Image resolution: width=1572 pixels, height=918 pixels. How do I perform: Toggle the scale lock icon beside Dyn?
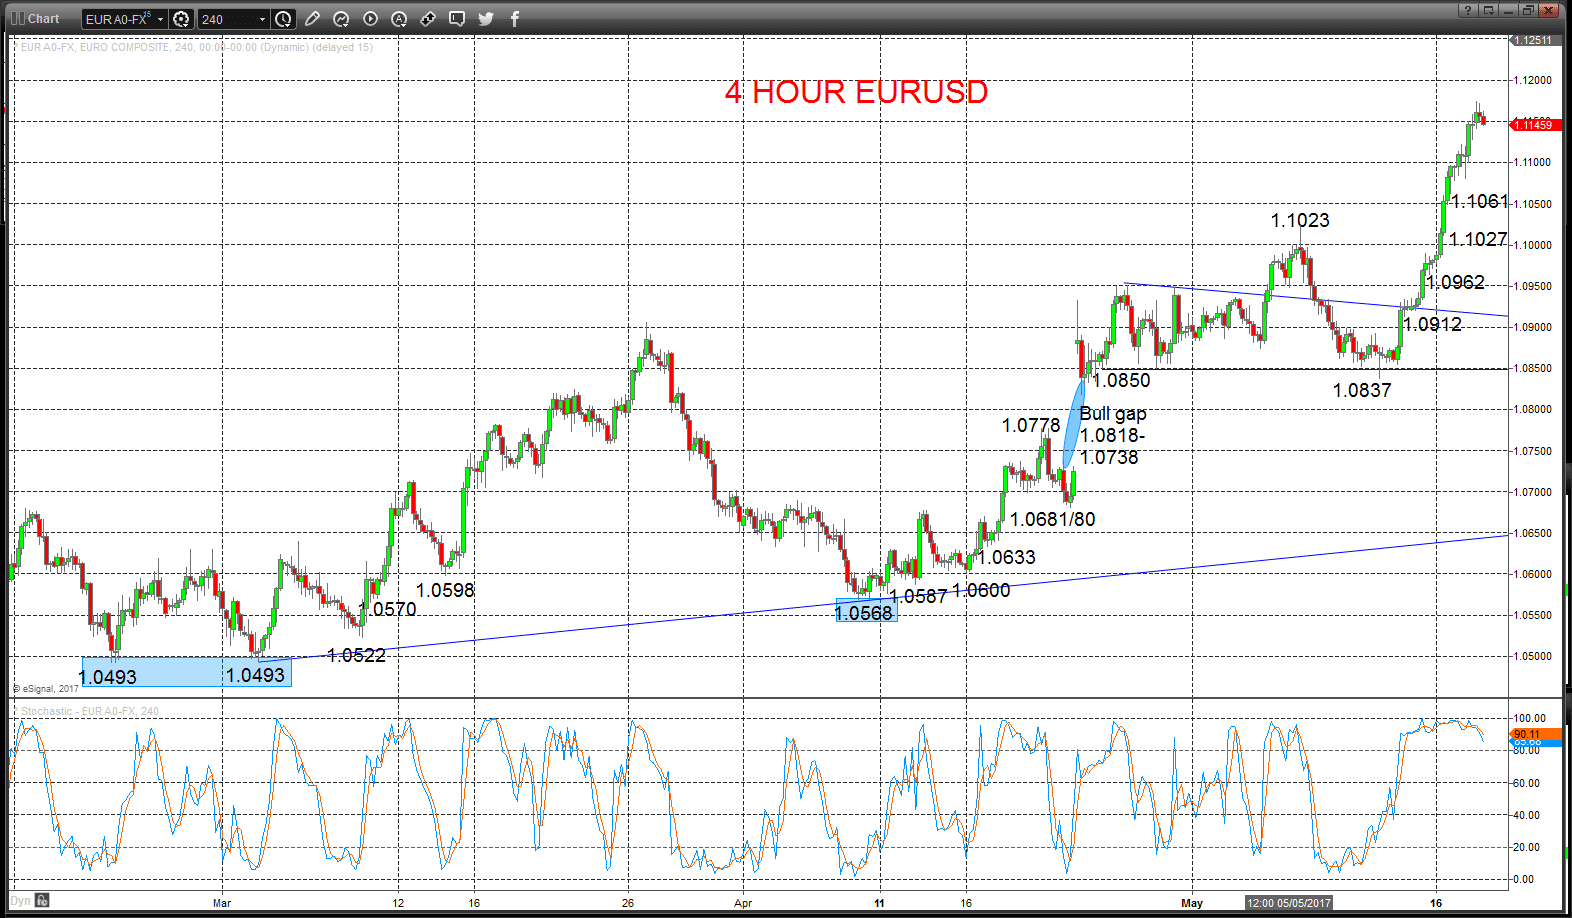coord(42,901)
